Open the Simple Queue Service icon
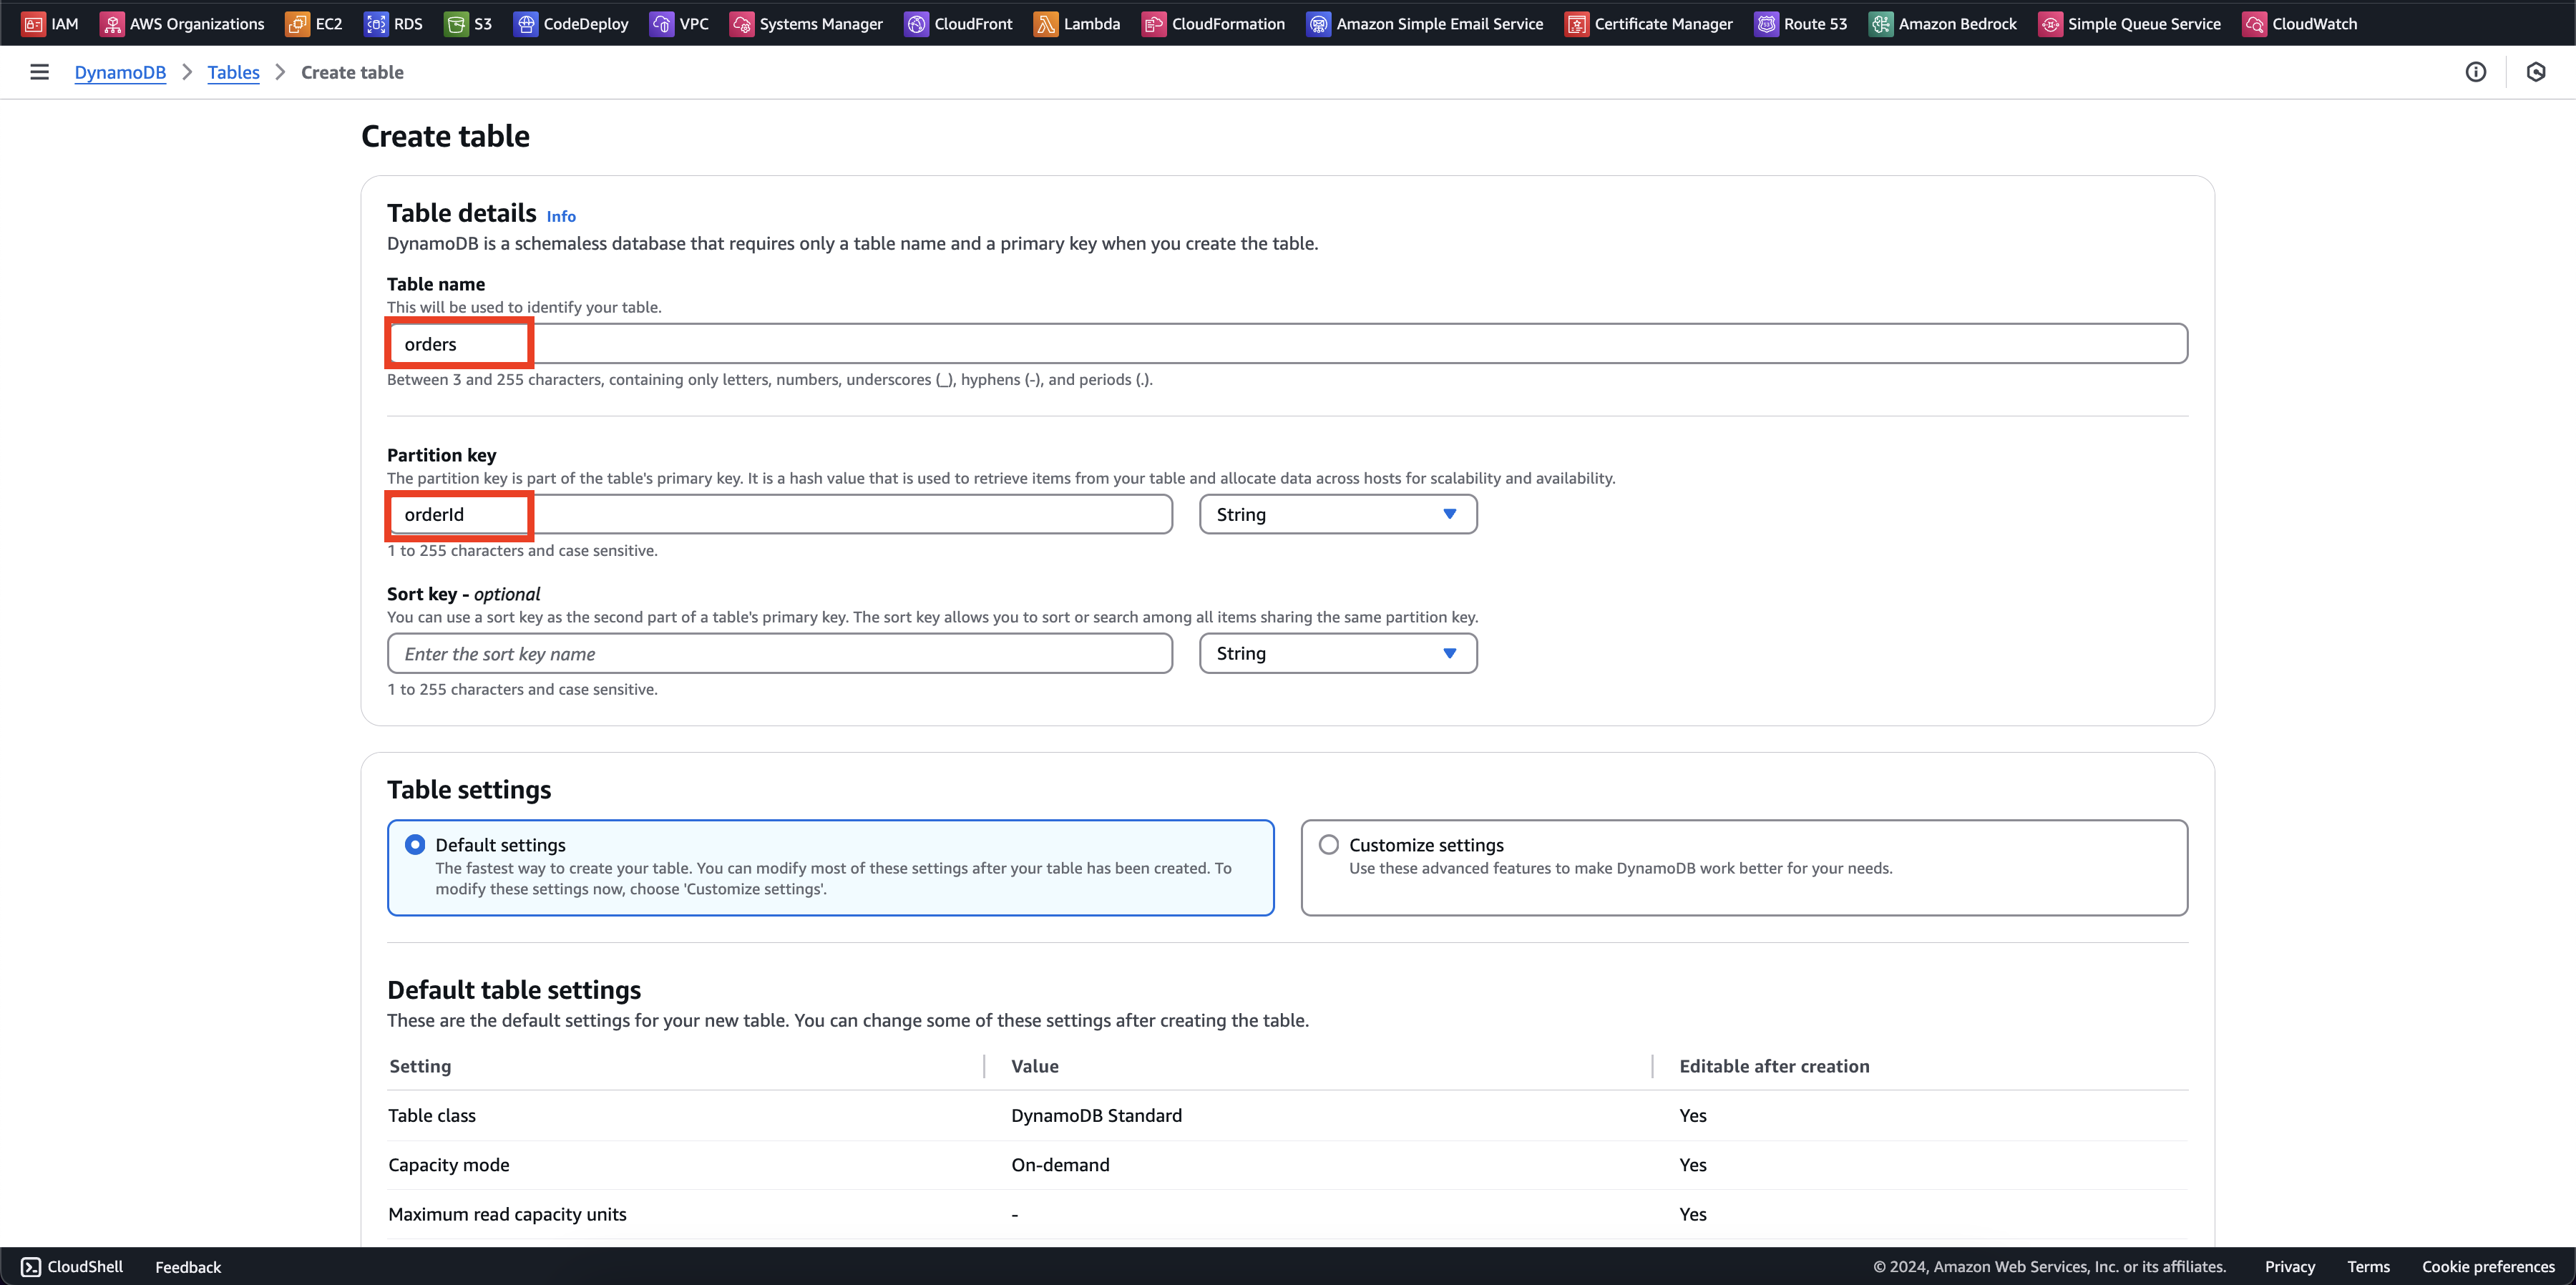Screen dimensions: 2576x1285 [x=2051, y=24]
